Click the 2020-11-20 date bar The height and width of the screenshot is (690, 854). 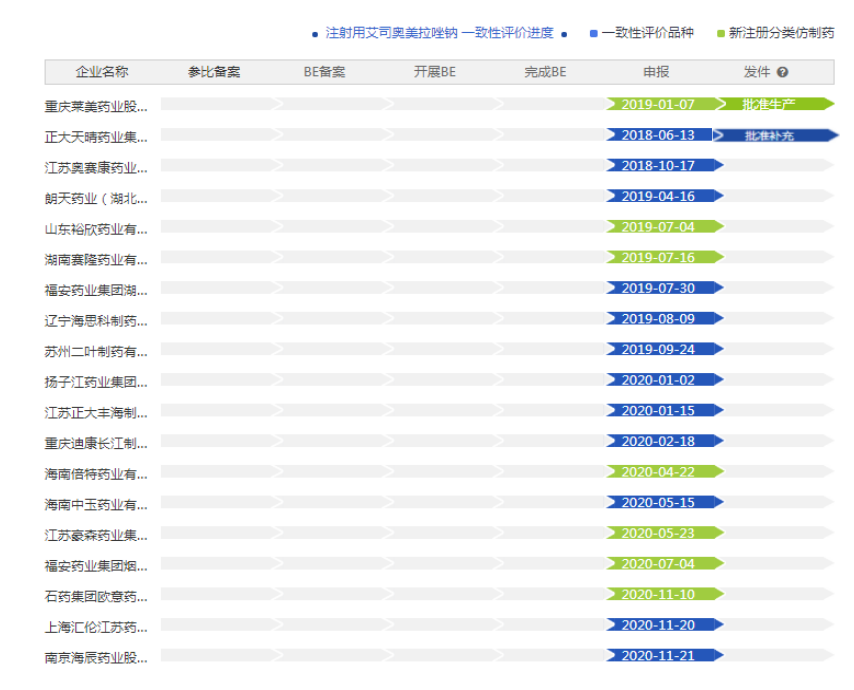click(x=665, y=625)
